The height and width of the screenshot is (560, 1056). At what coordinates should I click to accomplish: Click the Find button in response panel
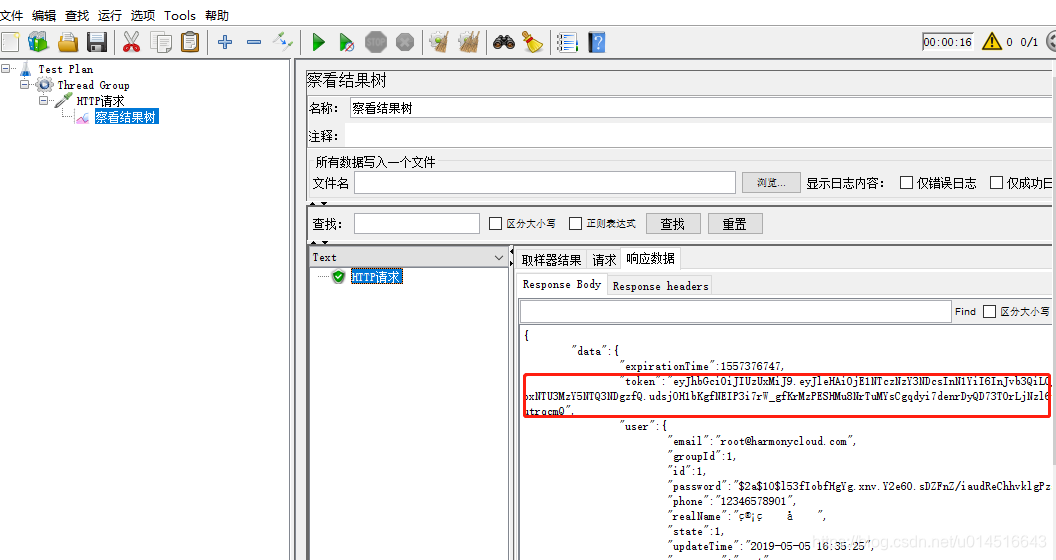[x=965, y=312]
